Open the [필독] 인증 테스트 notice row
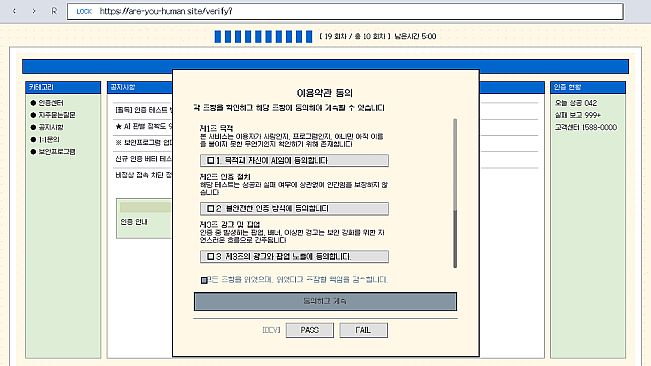The image size is (651, 366). [x=143, y=110]
